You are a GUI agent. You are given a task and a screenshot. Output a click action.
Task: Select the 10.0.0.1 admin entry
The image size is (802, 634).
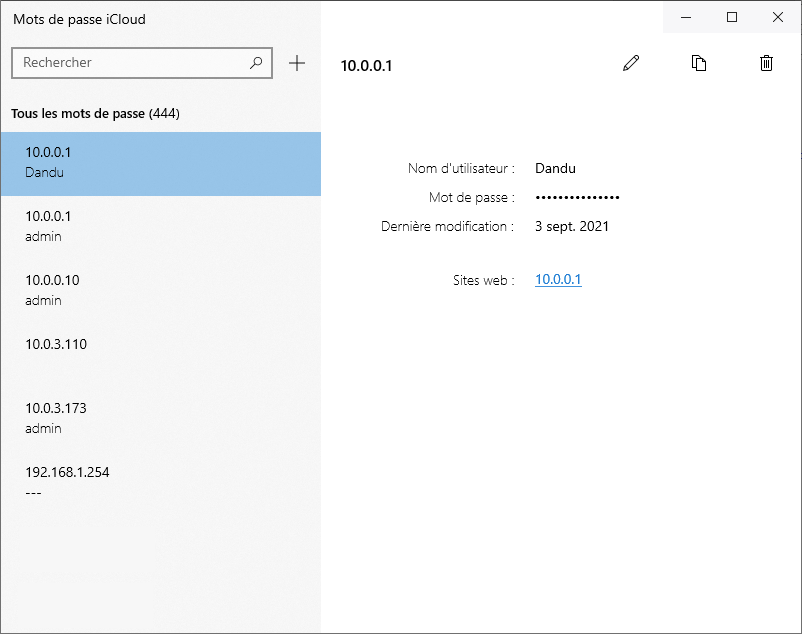161,228
